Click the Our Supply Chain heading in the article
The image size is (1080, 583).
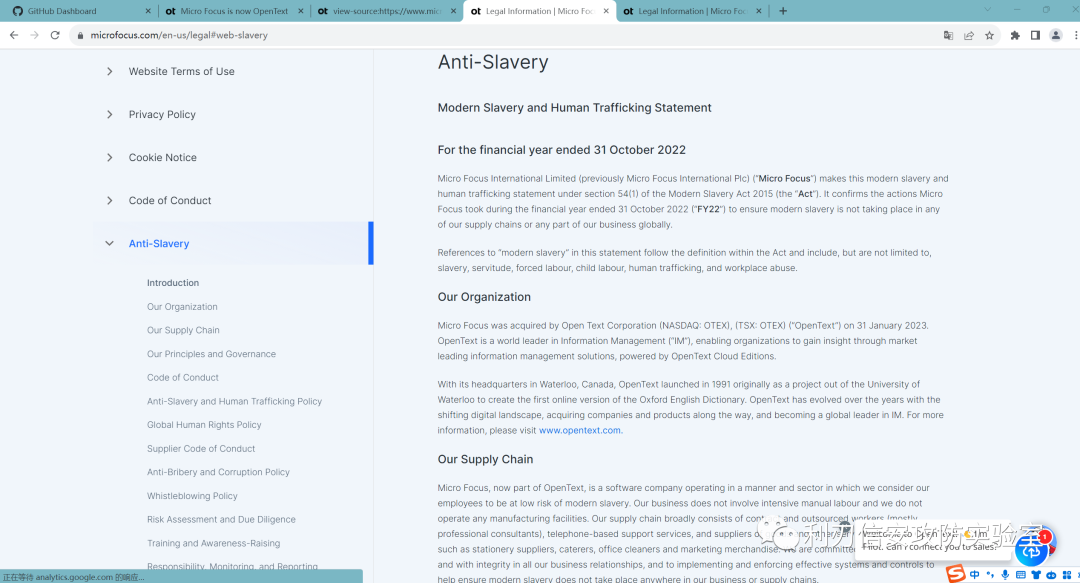(x=486, y=460)
